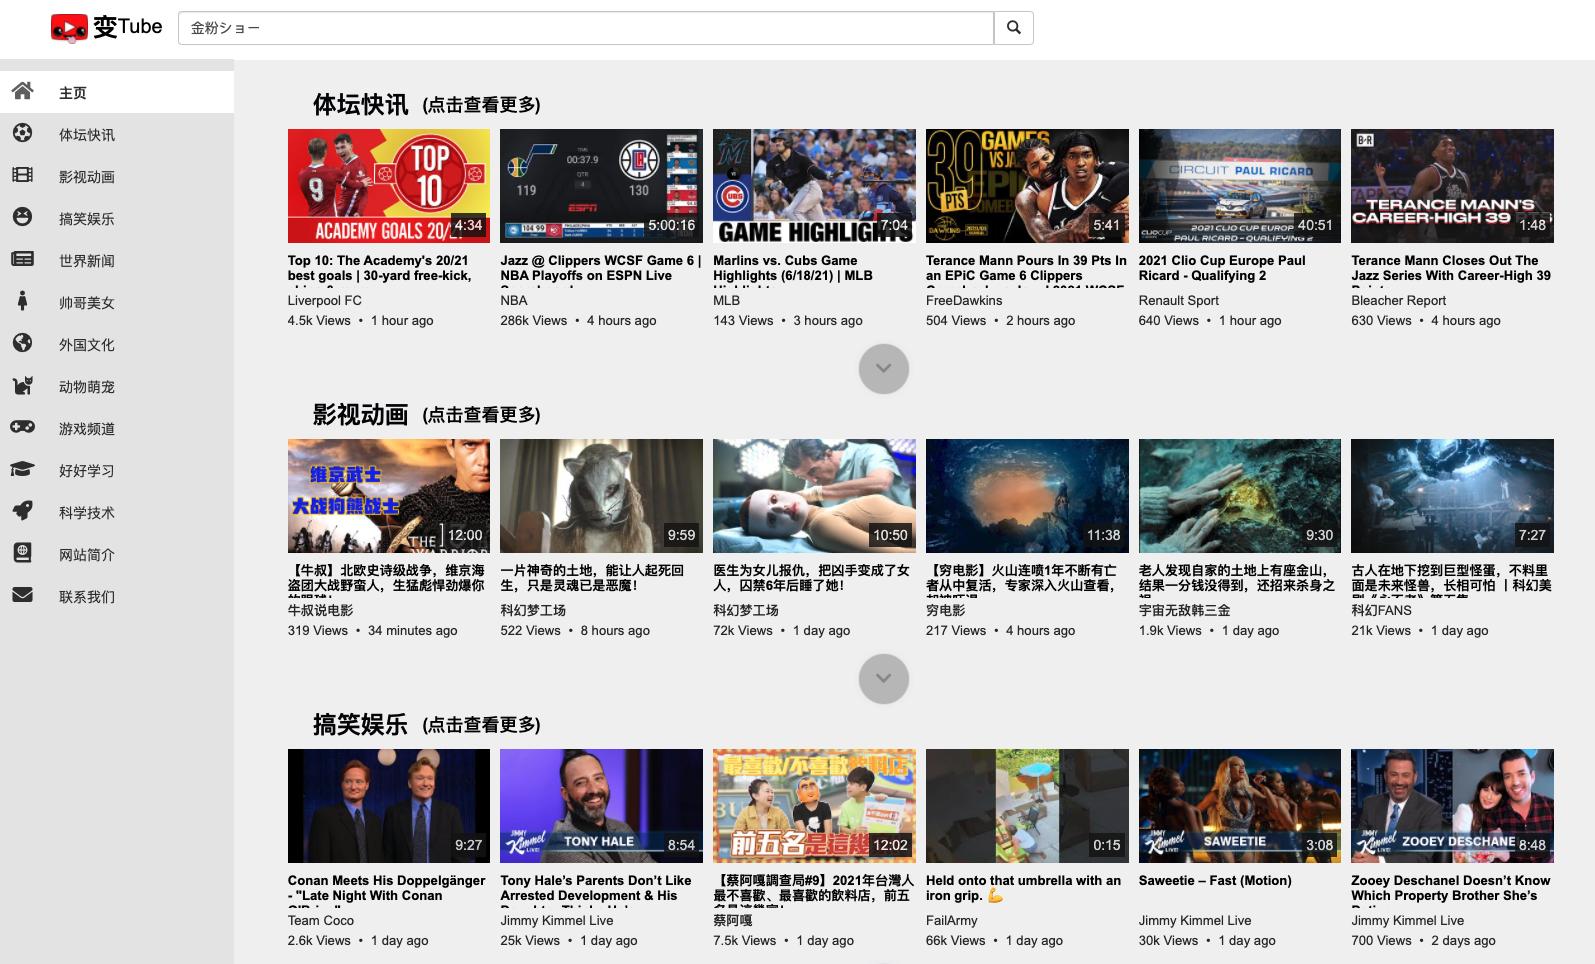Open Saweetie – Fast (Motion) title

tap(1215, 880)
